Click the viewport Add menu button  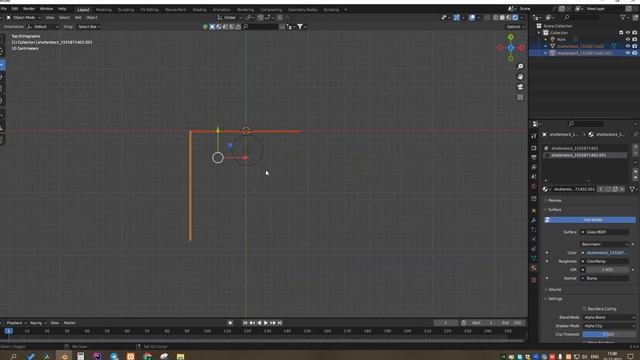point(78,18)
